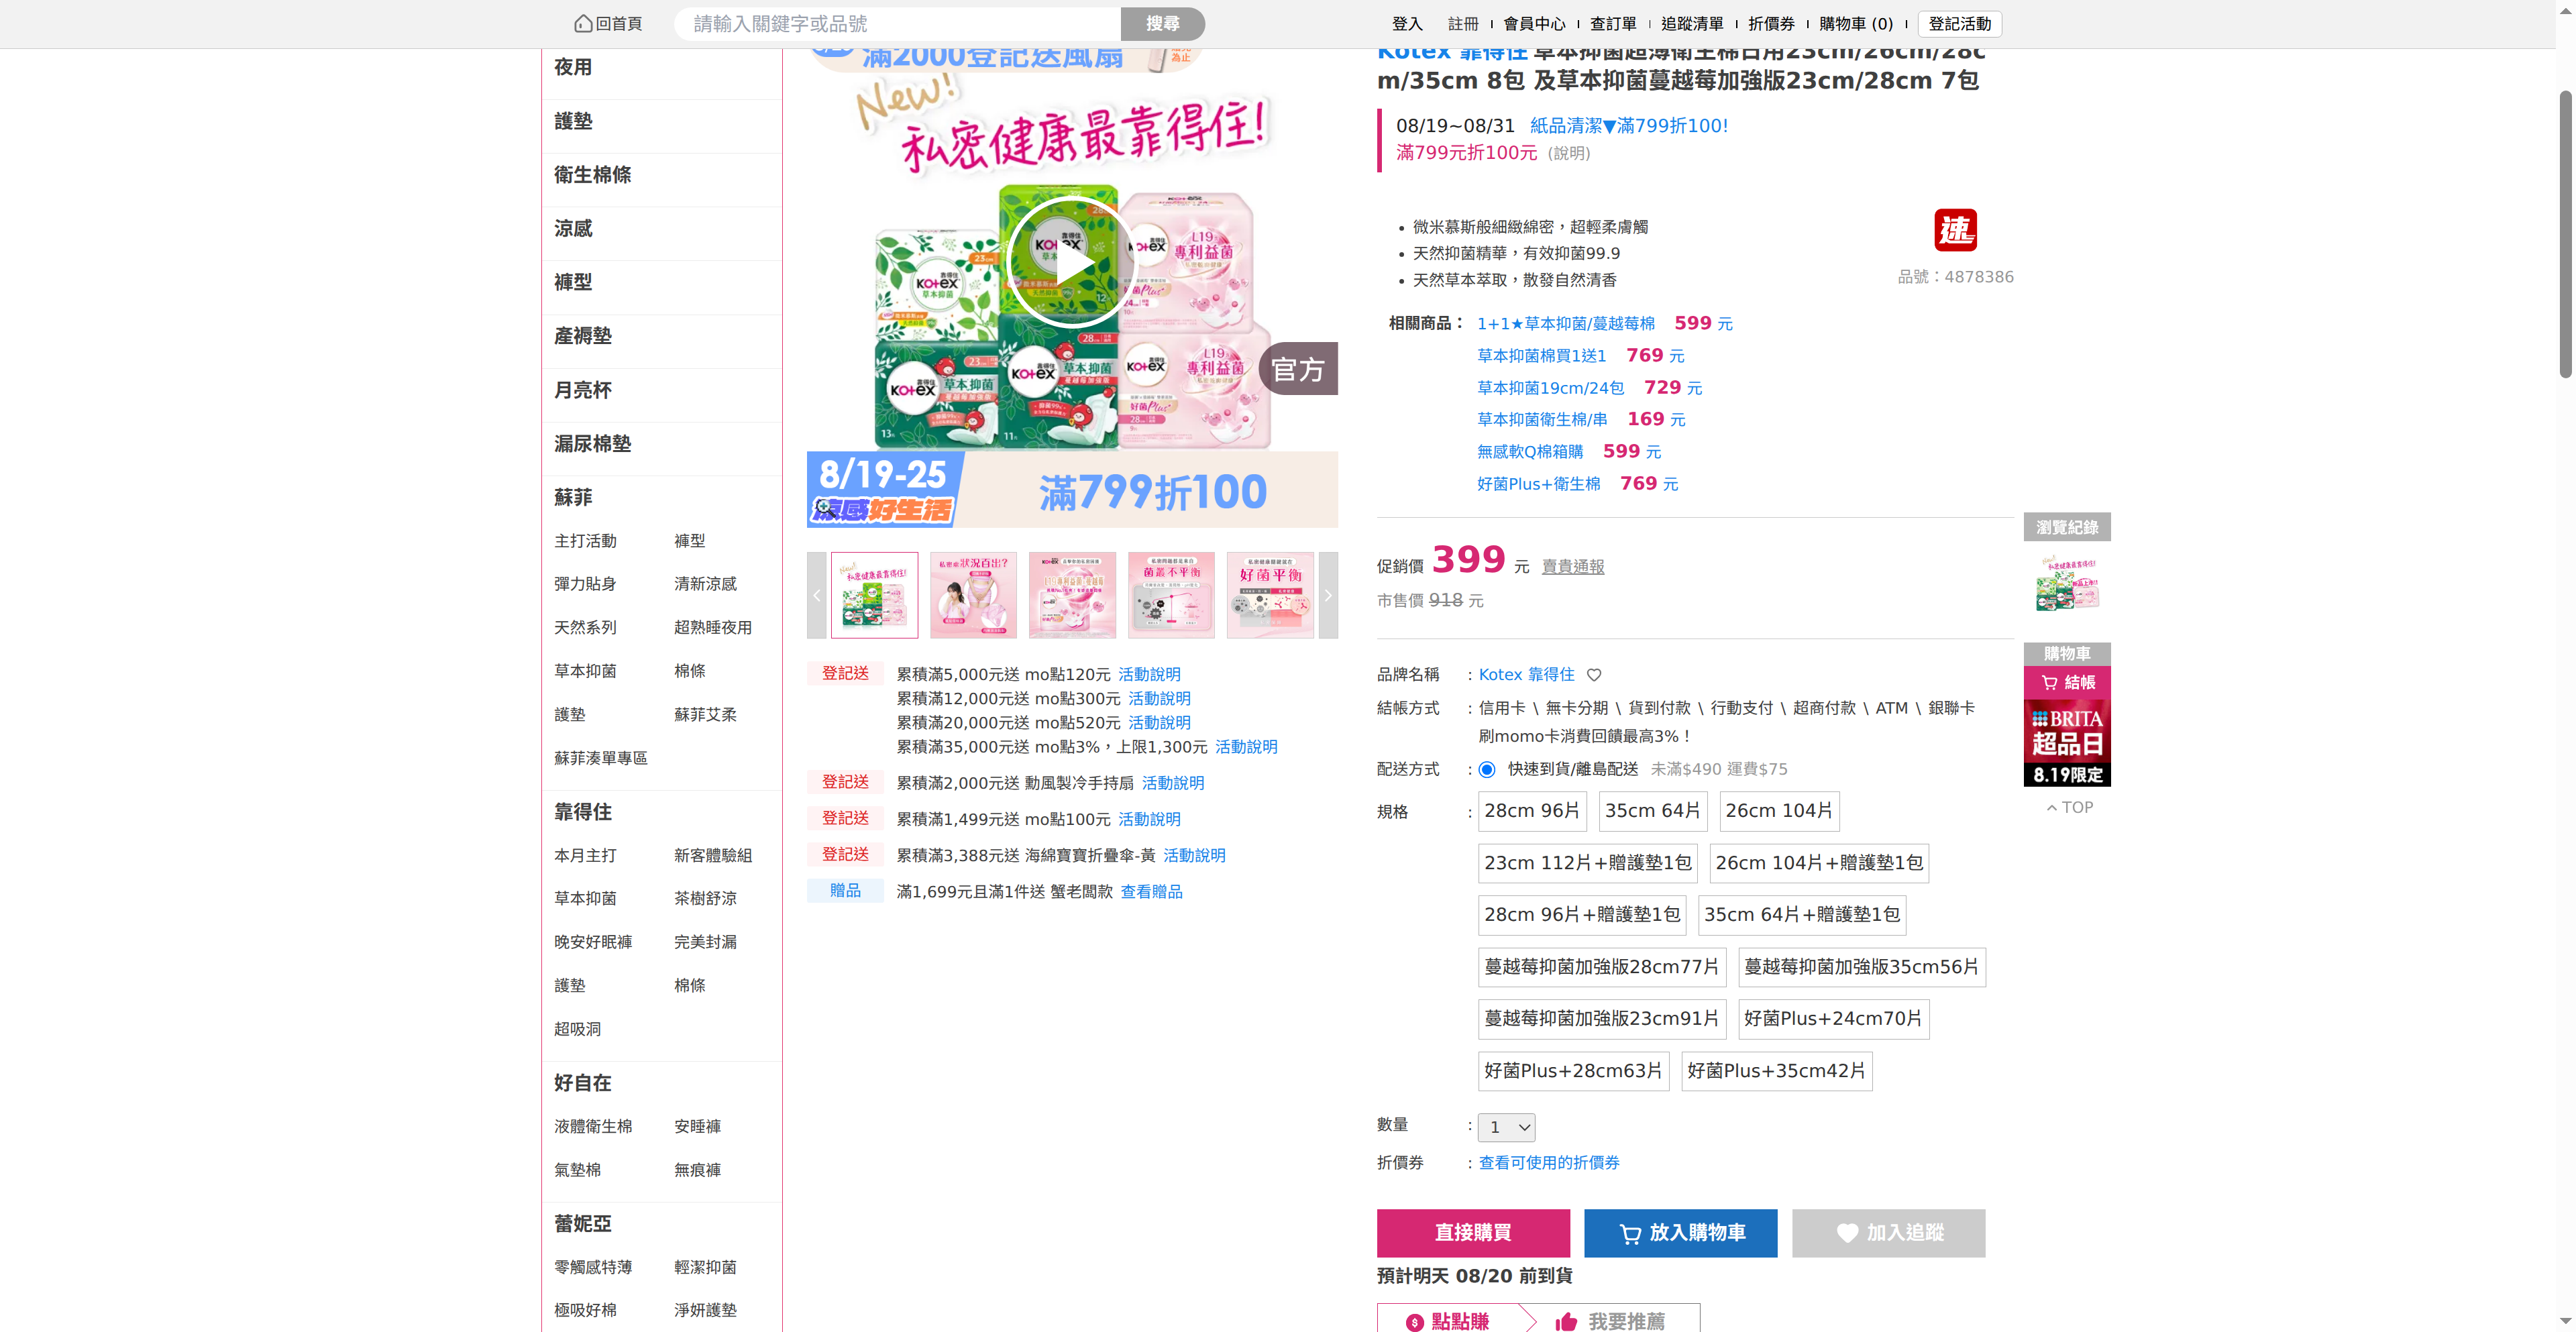Screen dimensions: 2576x1332
Task: Play the product video
Action: (1071, 263)
